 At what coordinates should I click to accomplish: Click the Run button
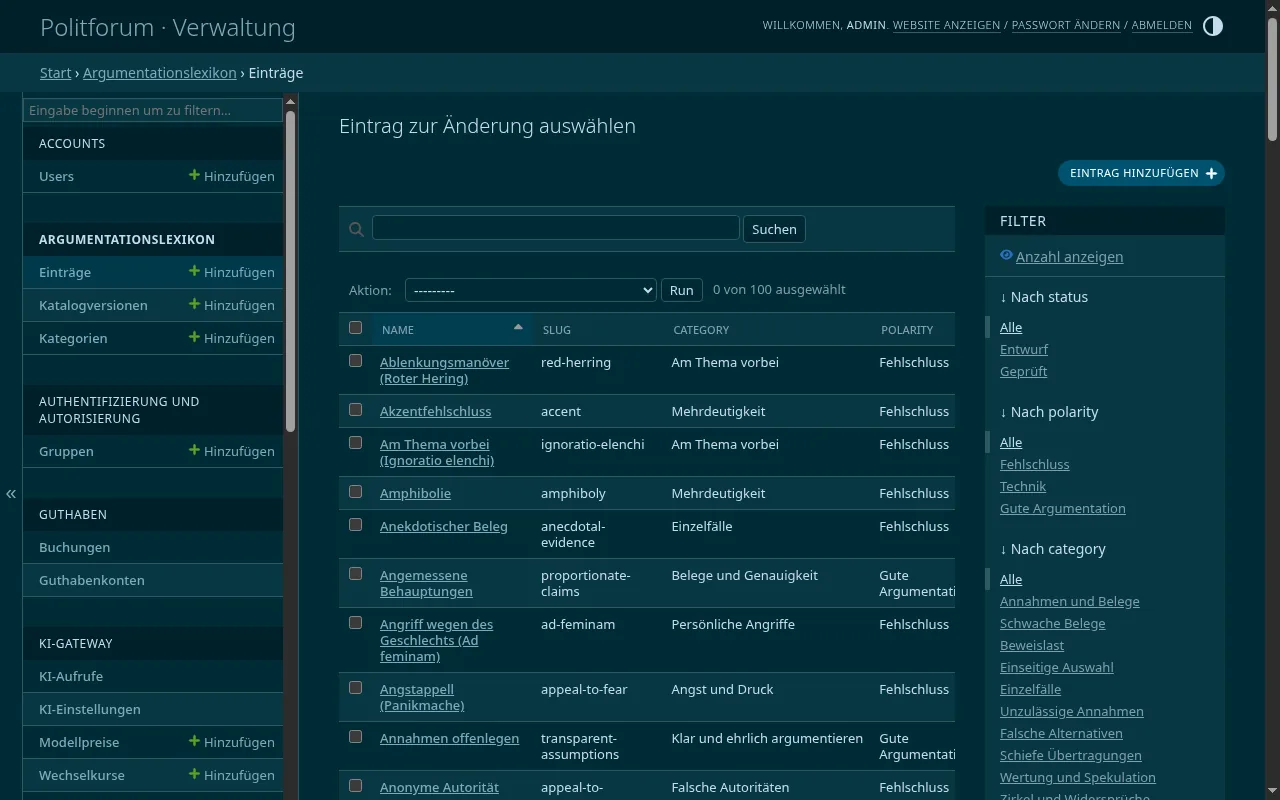pyautogui.click(x=682, y=290)
